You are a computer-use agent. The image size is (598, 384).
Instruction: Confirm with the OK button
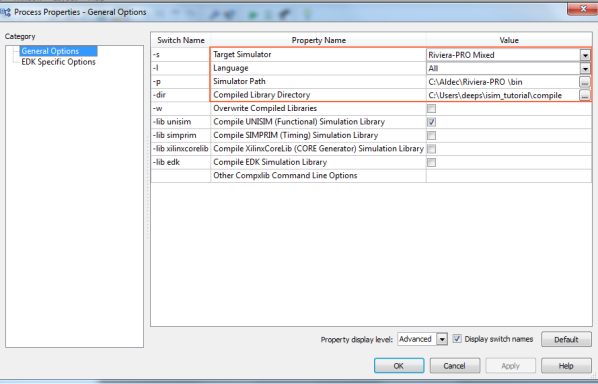[x=399, y=366]
